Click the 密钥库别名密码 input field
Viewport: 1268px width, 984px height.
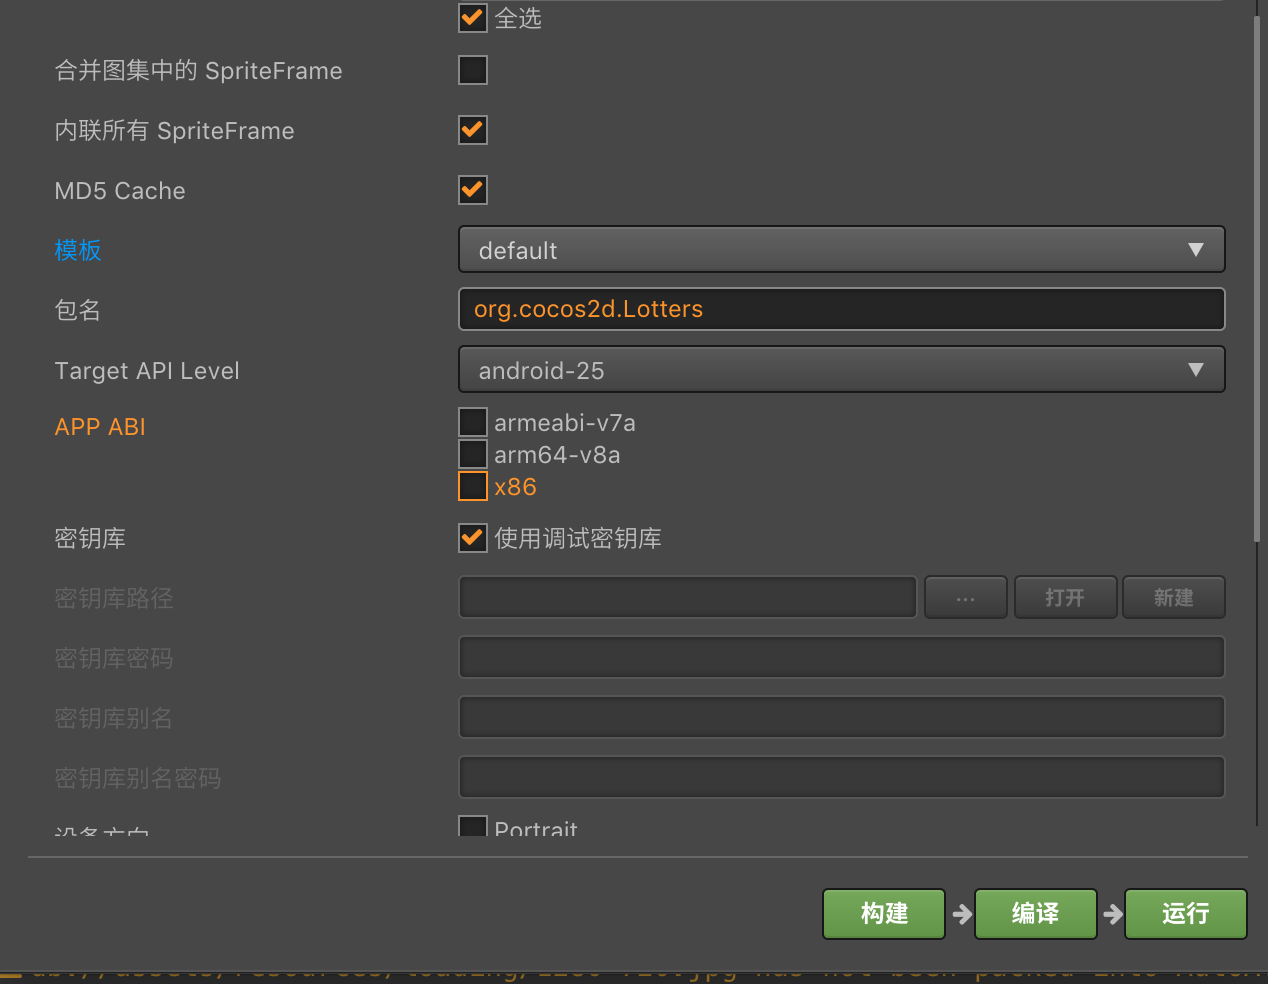tap(842, 777)
